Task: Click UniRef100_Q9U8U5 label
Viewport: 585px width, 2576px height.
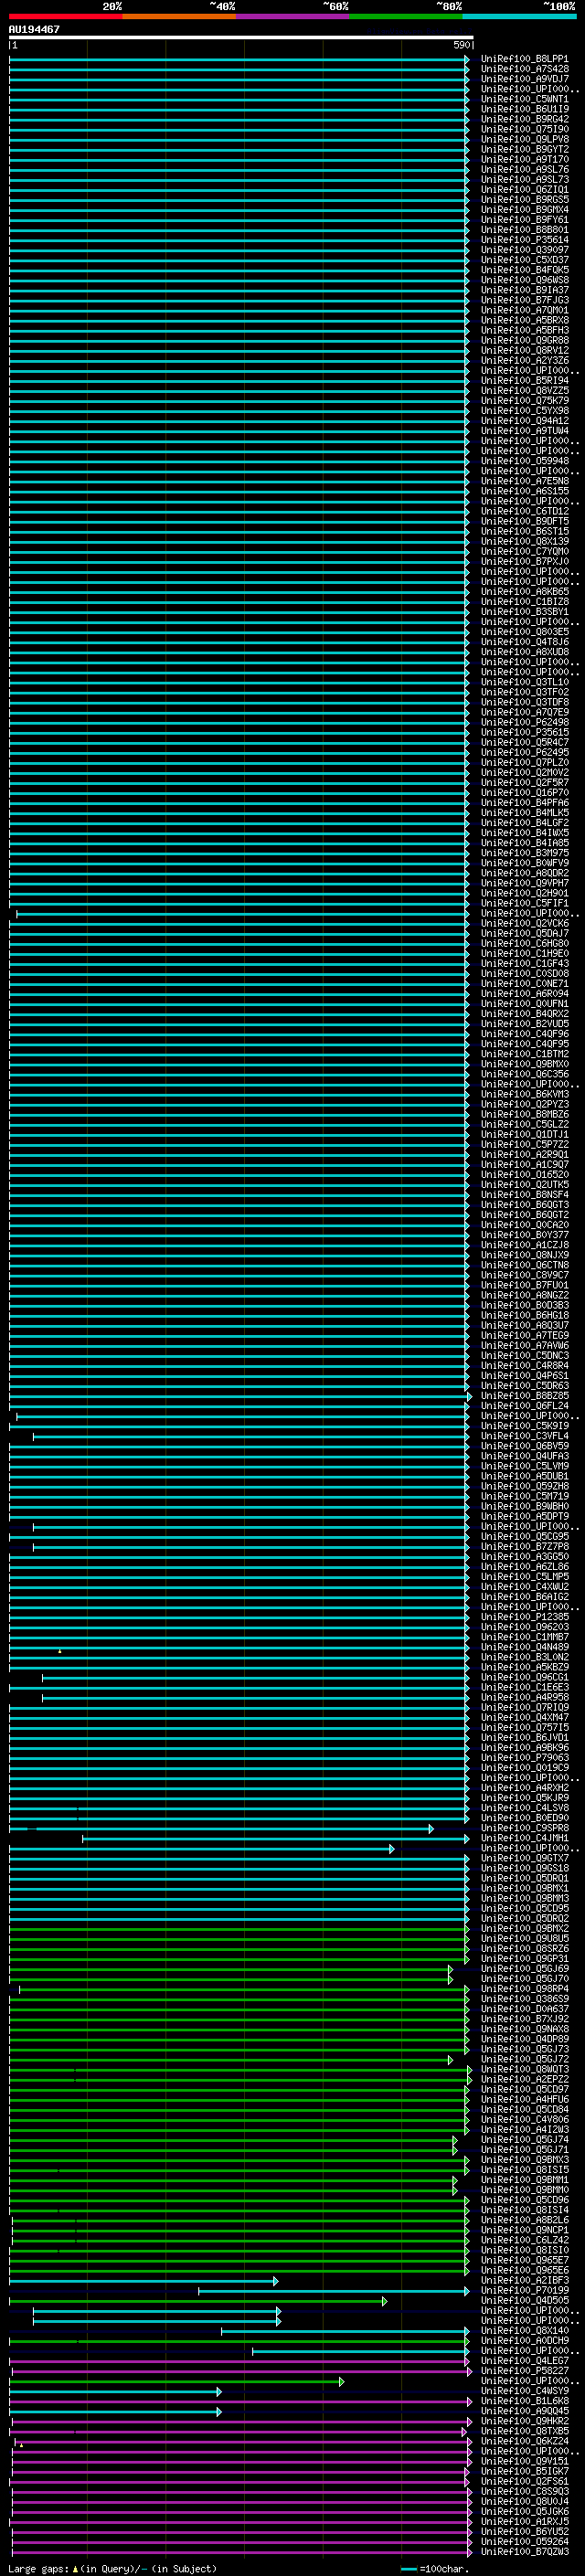Action: click(524, 1939)
